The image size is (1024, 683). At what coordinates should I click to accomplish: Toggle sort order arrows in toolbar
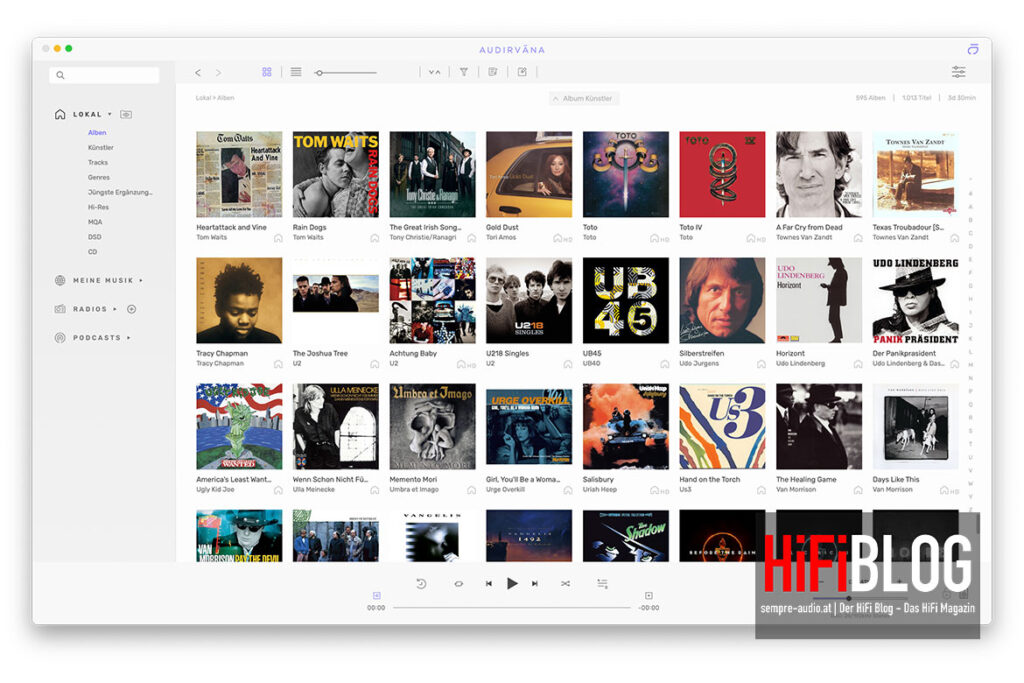pos(434,72)
